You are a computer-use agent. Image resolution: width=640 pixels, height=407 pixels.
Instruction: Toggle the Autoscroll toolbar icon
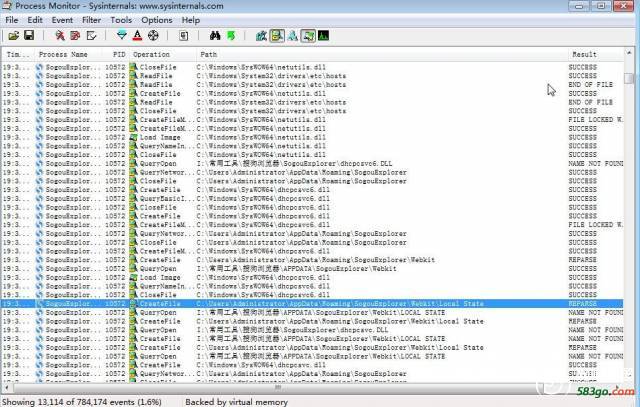click(x=76, y=36)
